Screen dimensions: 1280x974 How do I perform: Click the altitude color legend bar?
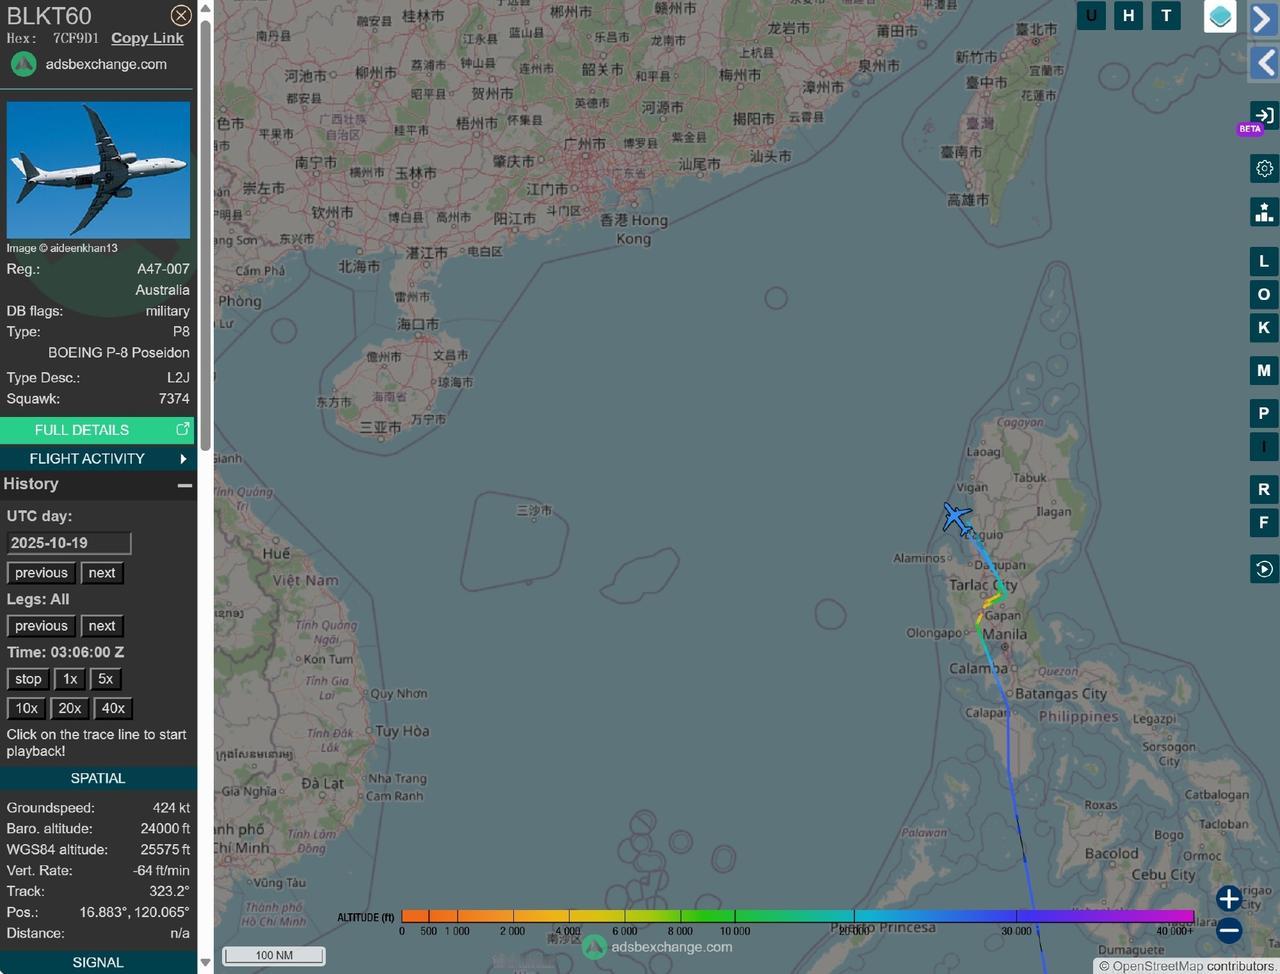tap(797, 916)
